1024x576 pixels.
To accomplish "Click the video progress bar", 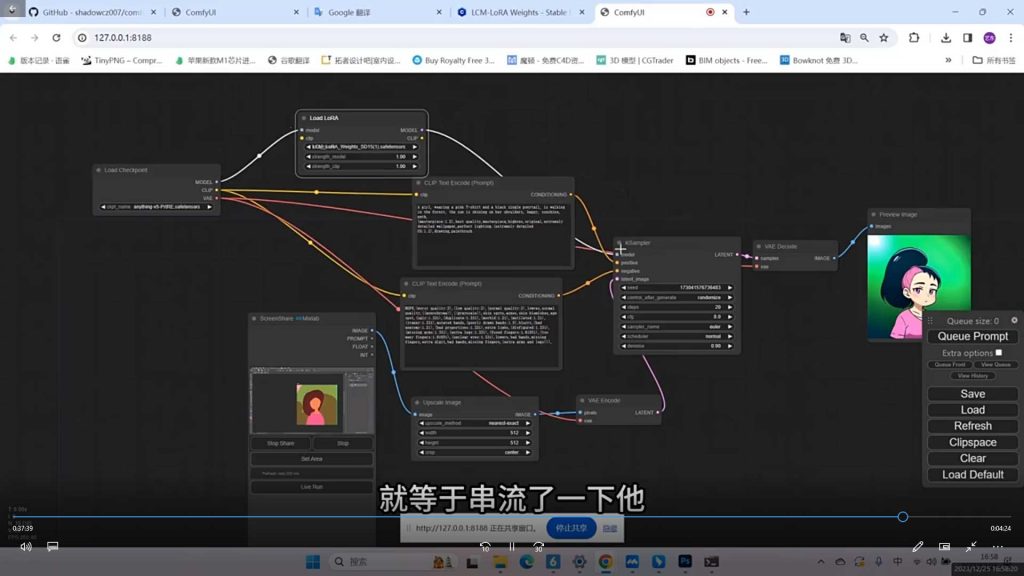I will pyautogui.click(x=500, y=517).
